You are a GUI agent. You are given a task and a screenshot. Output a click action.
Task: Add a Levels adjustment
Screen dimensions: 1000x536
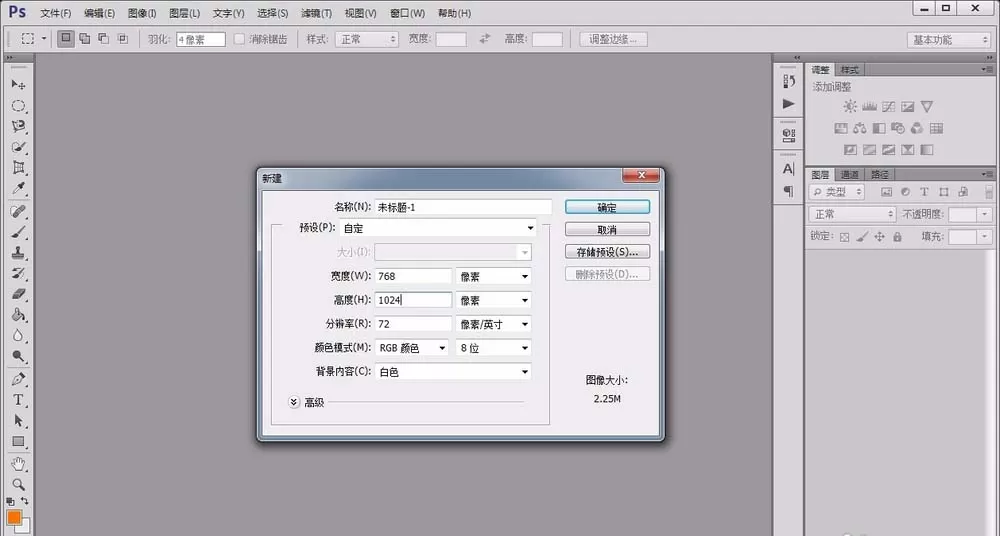869,107
